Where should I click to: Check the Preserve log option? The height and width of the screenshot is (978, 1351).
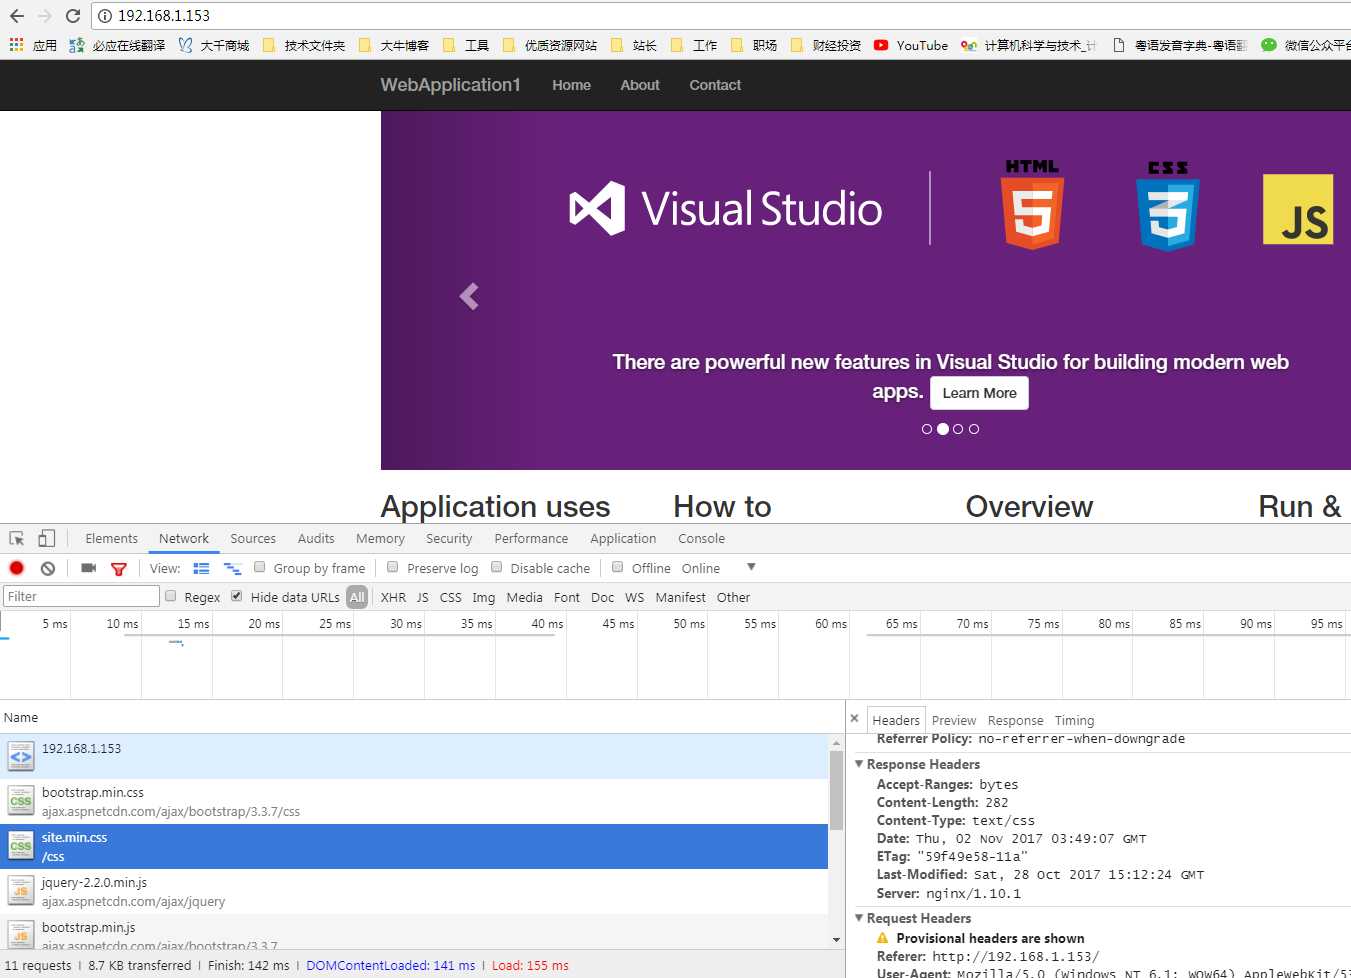click(x=393, y=567)
